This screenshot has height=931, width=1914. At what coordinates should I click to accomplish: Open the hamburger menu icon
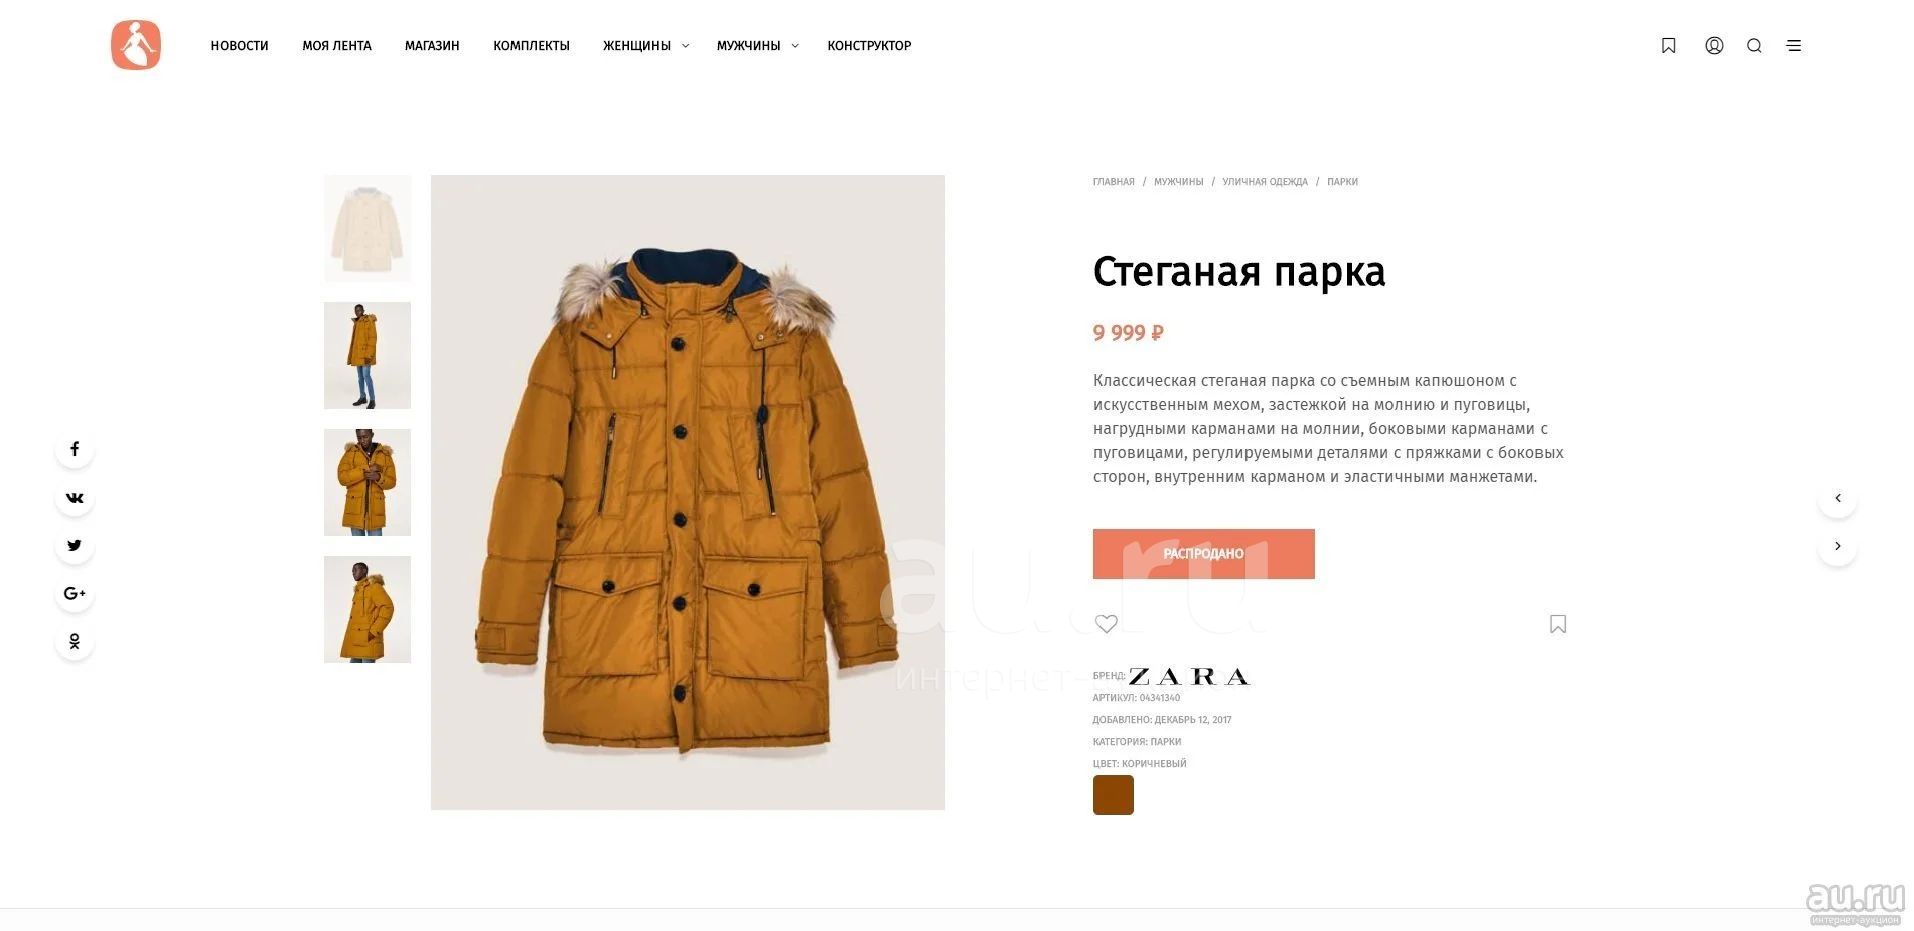point(1794,45)
